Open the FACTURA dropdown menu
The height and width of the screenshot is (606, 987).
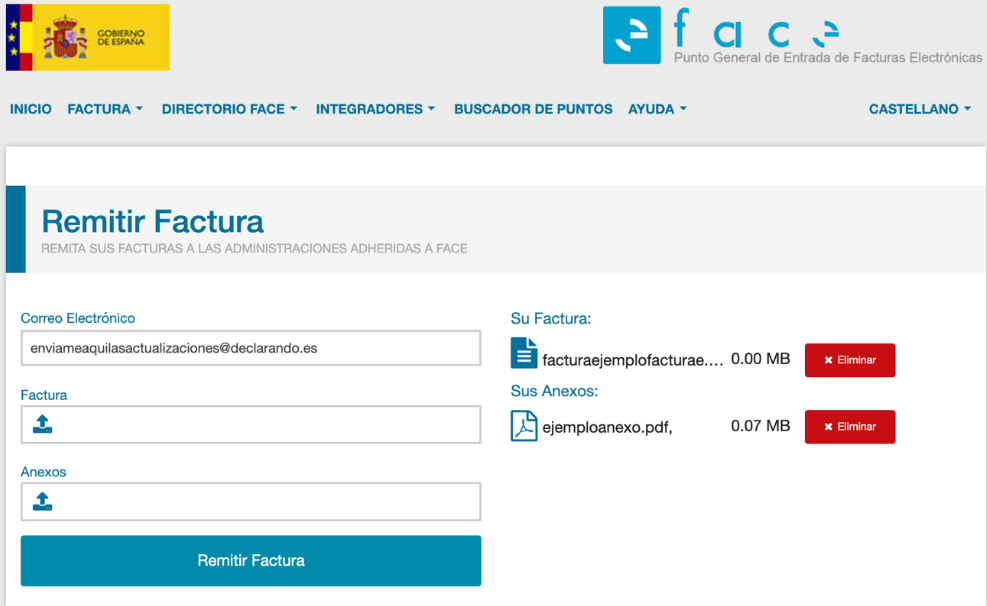105,109
